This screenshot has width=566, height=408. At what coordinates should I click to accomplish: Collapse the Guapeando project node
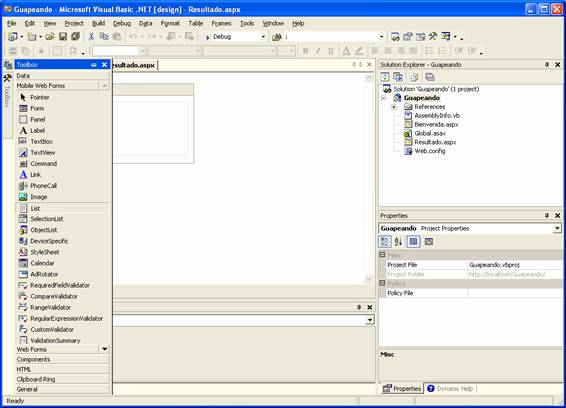tap(384, 98)
